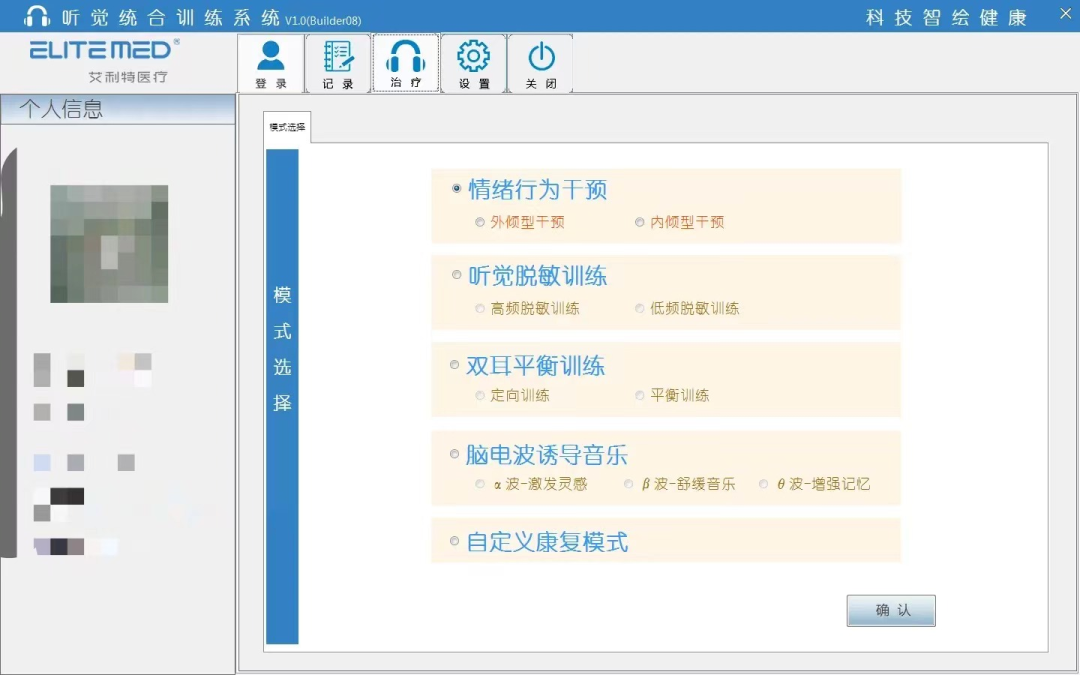Image resolution: width=1080 pixels, height=675 pixels.
Task: Switch to the 模式选择 tab
Action: pos(286,127)
